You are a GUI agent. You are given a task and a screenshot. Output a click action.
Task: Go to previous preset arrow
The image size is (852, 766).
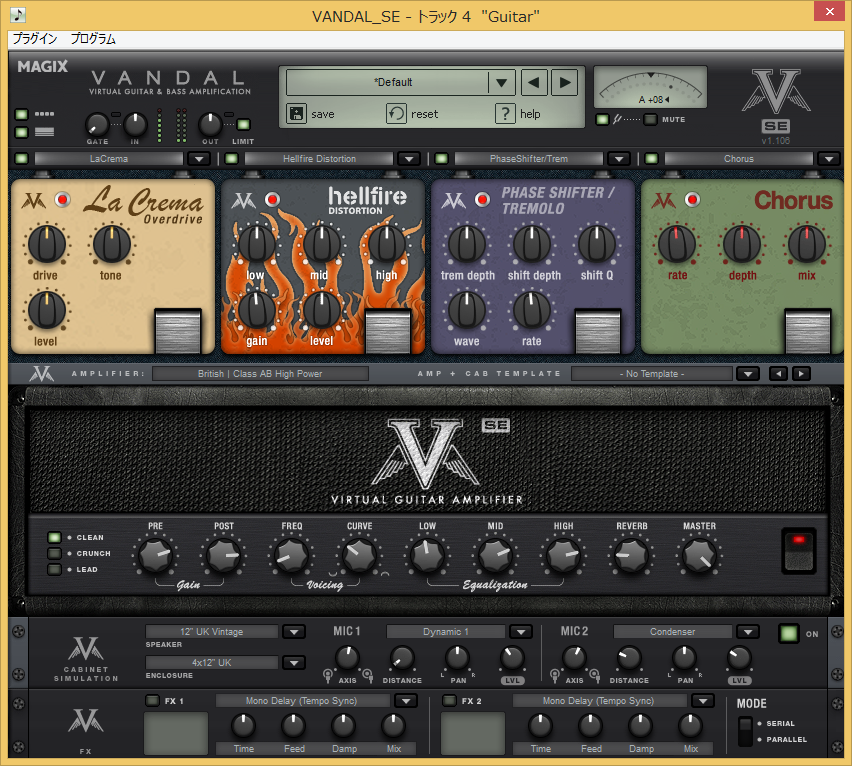tap(534, 83)
